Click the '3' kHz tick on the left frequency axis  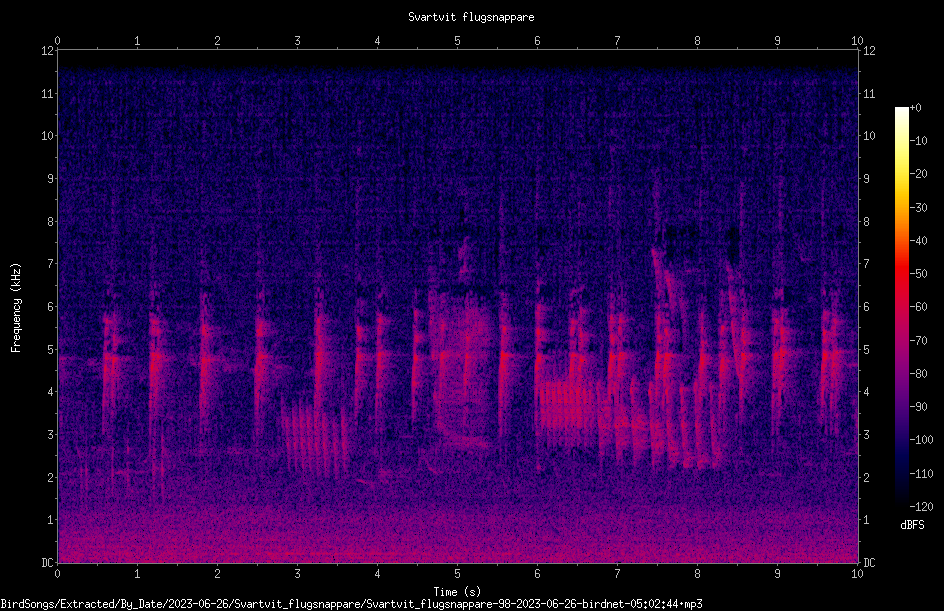tap(50, 435)
